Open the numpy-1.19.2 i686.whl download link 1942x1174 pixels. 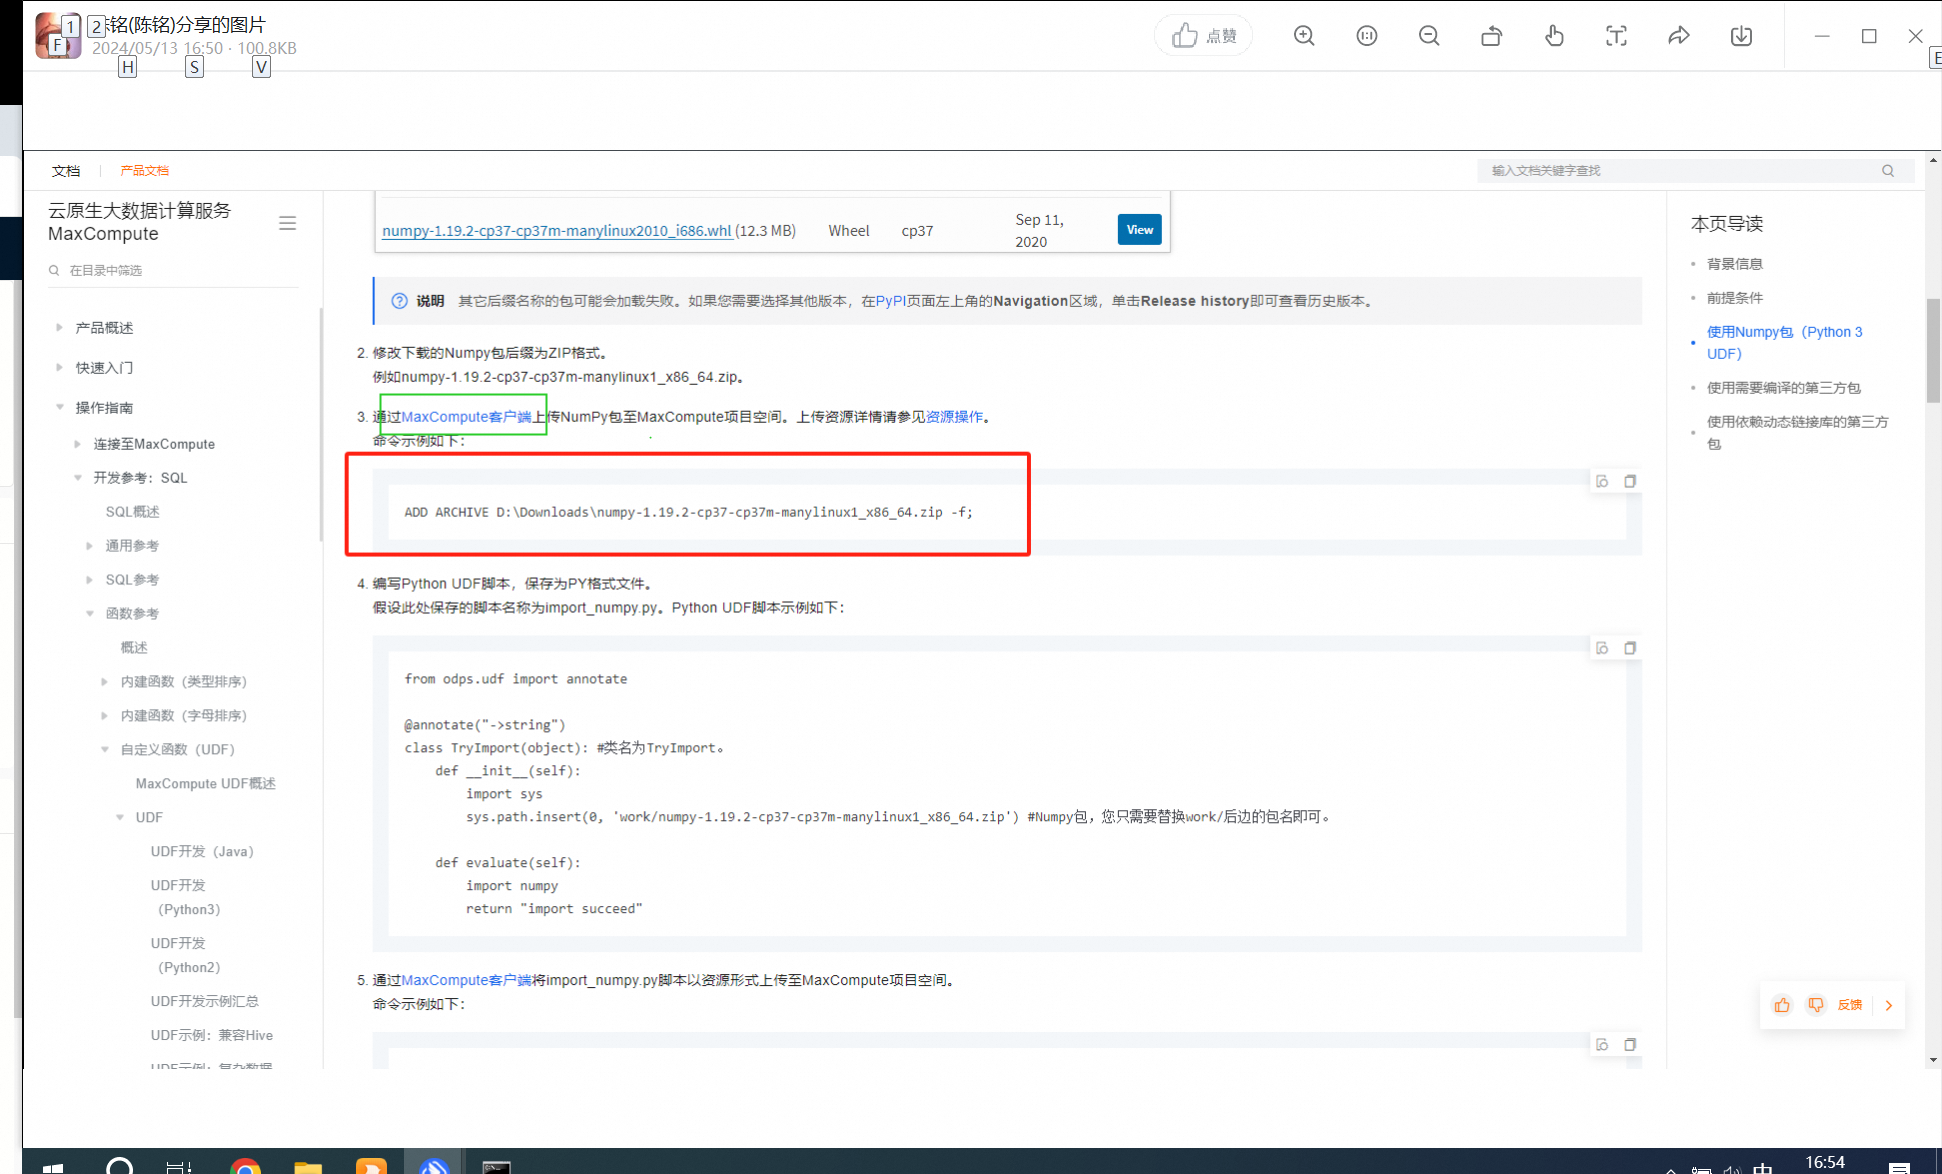click(x=556, y=230)
